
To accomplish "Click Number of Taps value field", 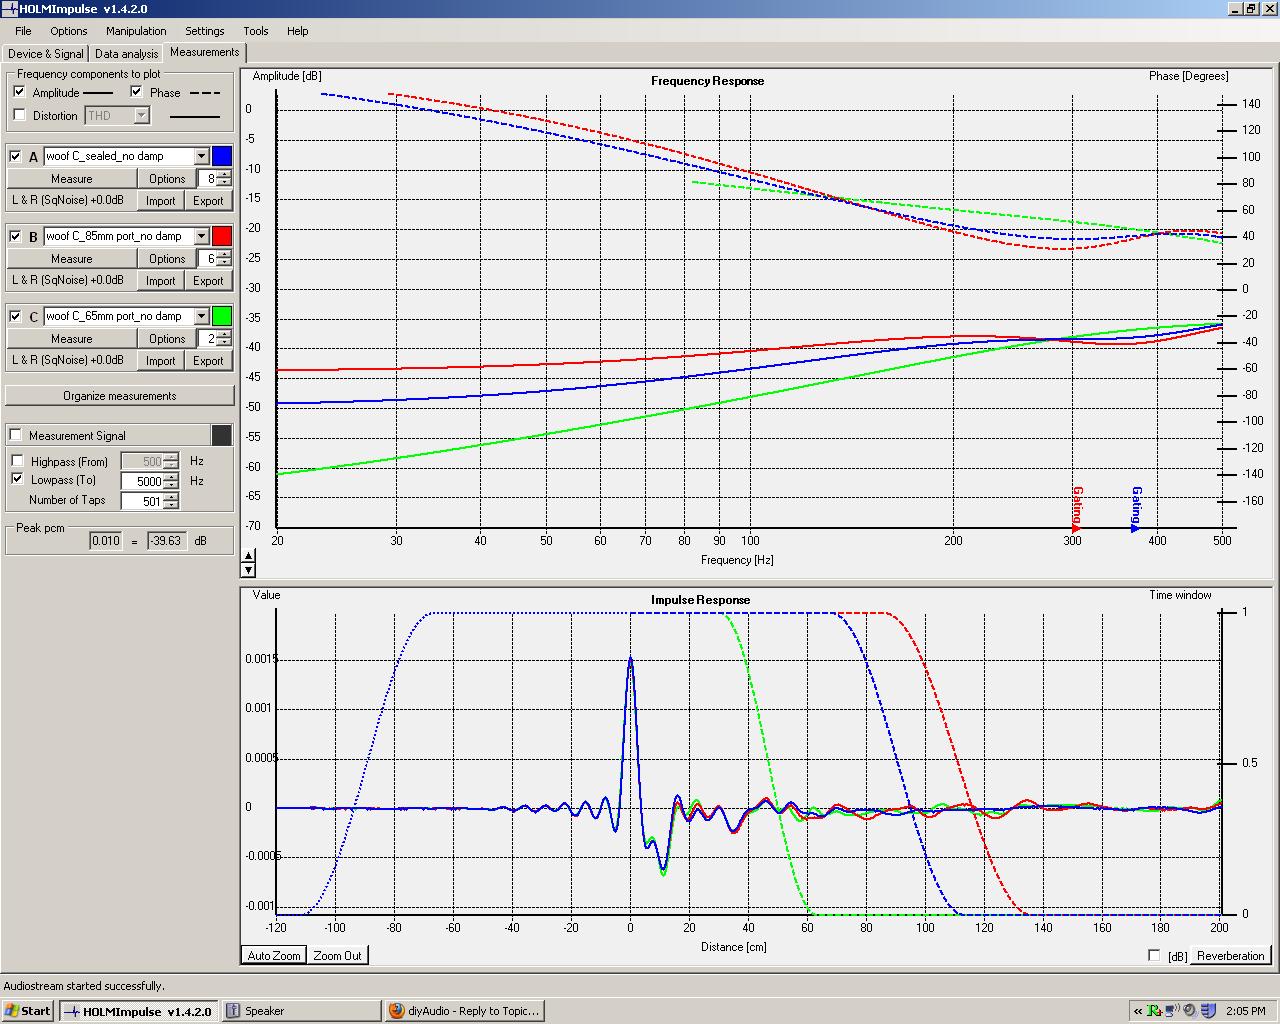I will 142,501.
